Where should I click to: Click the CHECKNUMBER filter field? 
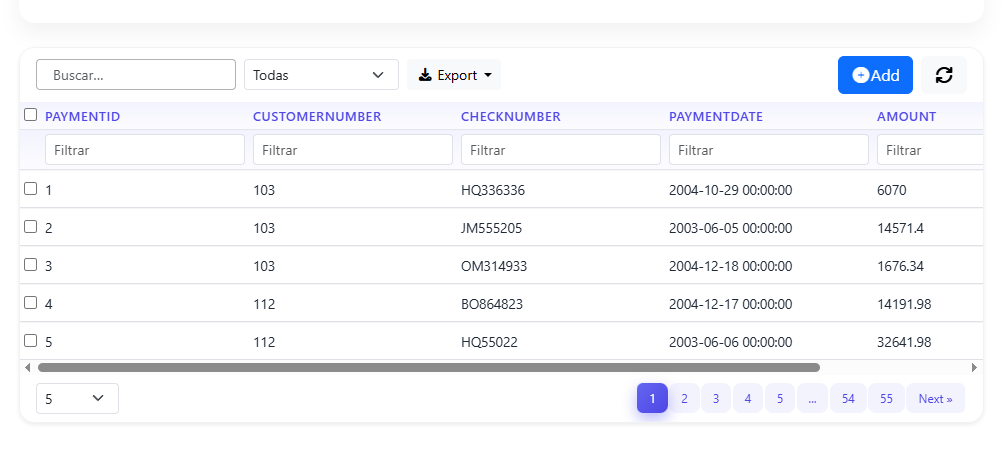click(560, 150)
